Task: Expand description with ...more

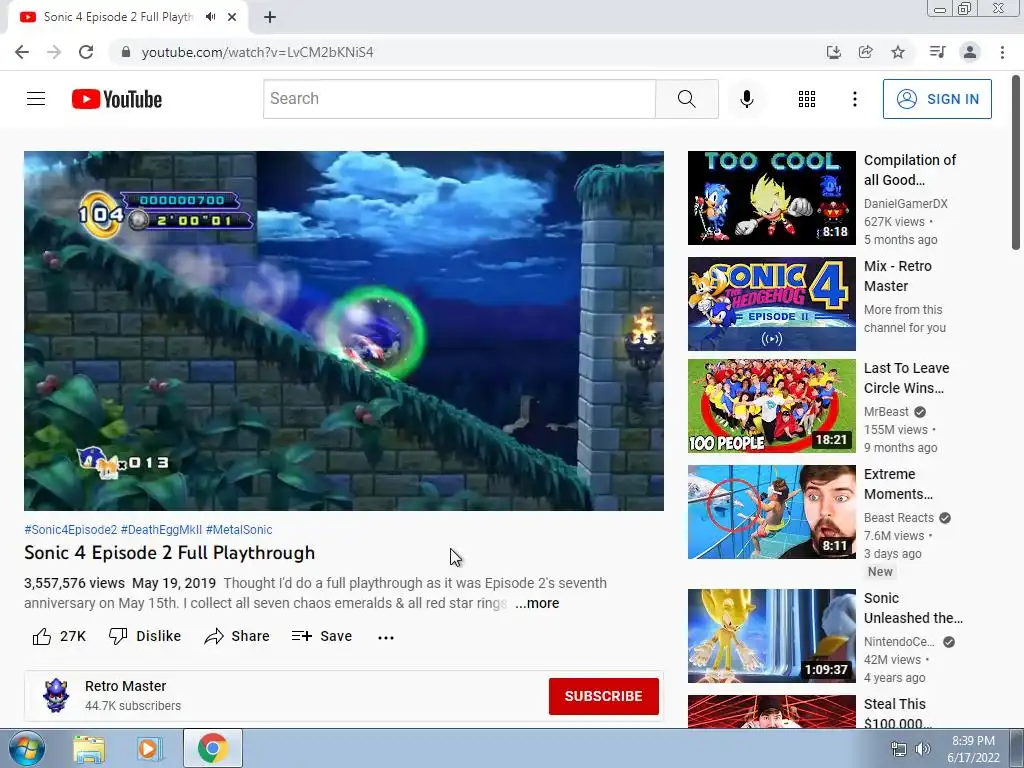Action: [537, 603]
